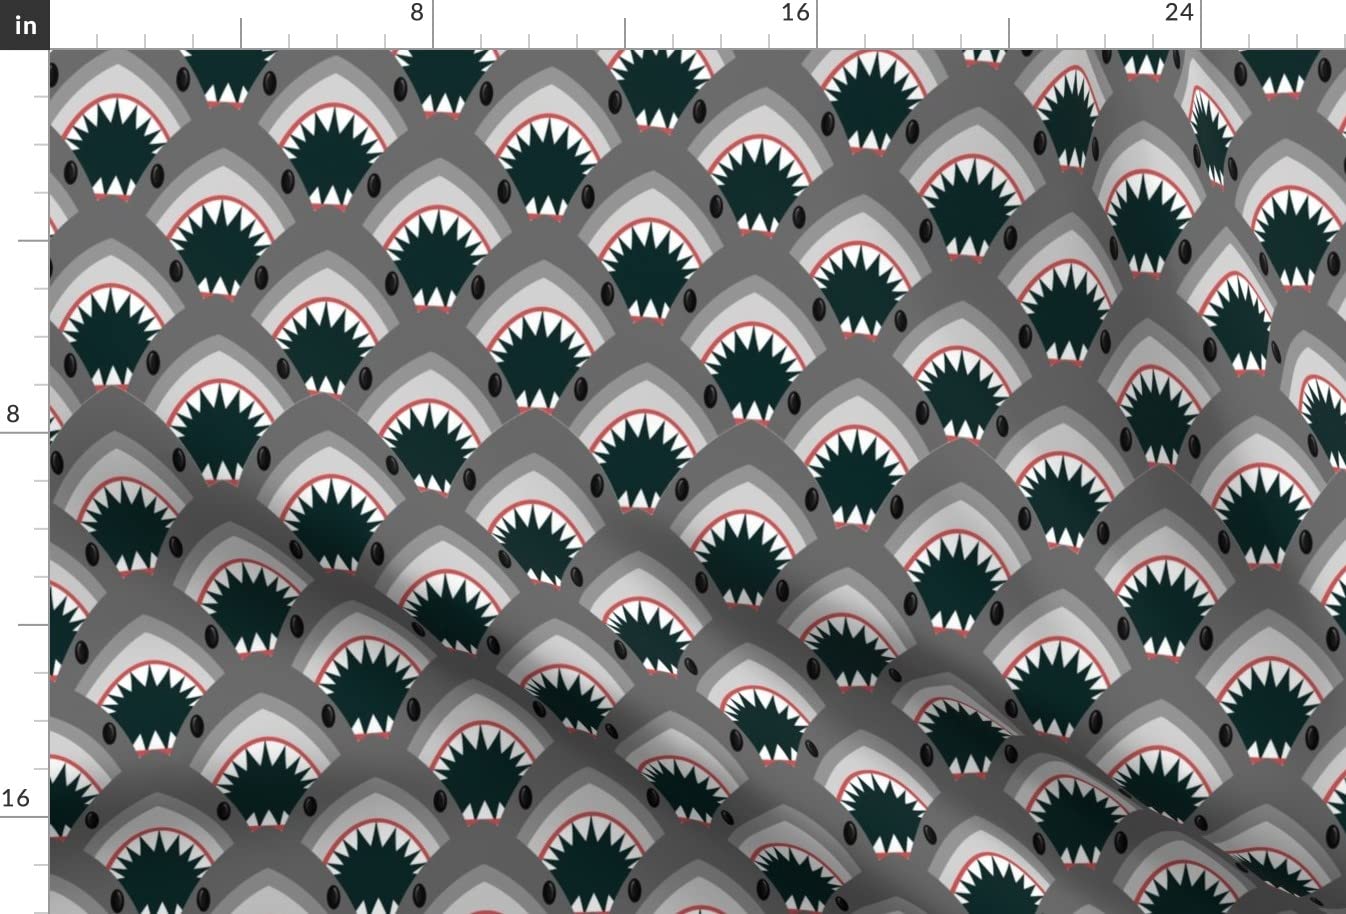Click the "in" unit label box

click(24, 24)
